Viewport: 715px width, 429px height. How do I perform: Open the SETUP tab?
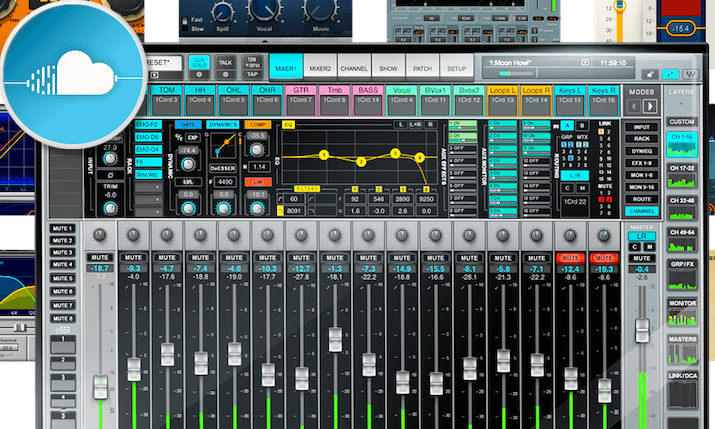tap(456, 68)
